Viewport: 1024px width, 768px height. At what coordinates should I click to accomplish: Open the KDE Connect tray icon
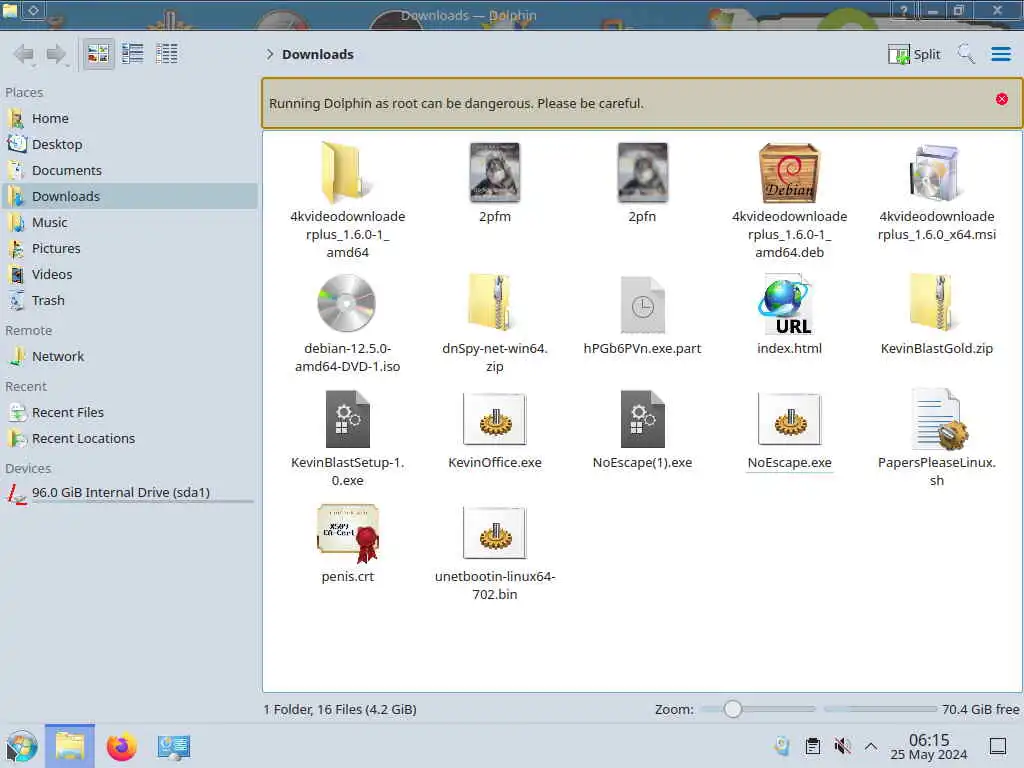point(782,746)
